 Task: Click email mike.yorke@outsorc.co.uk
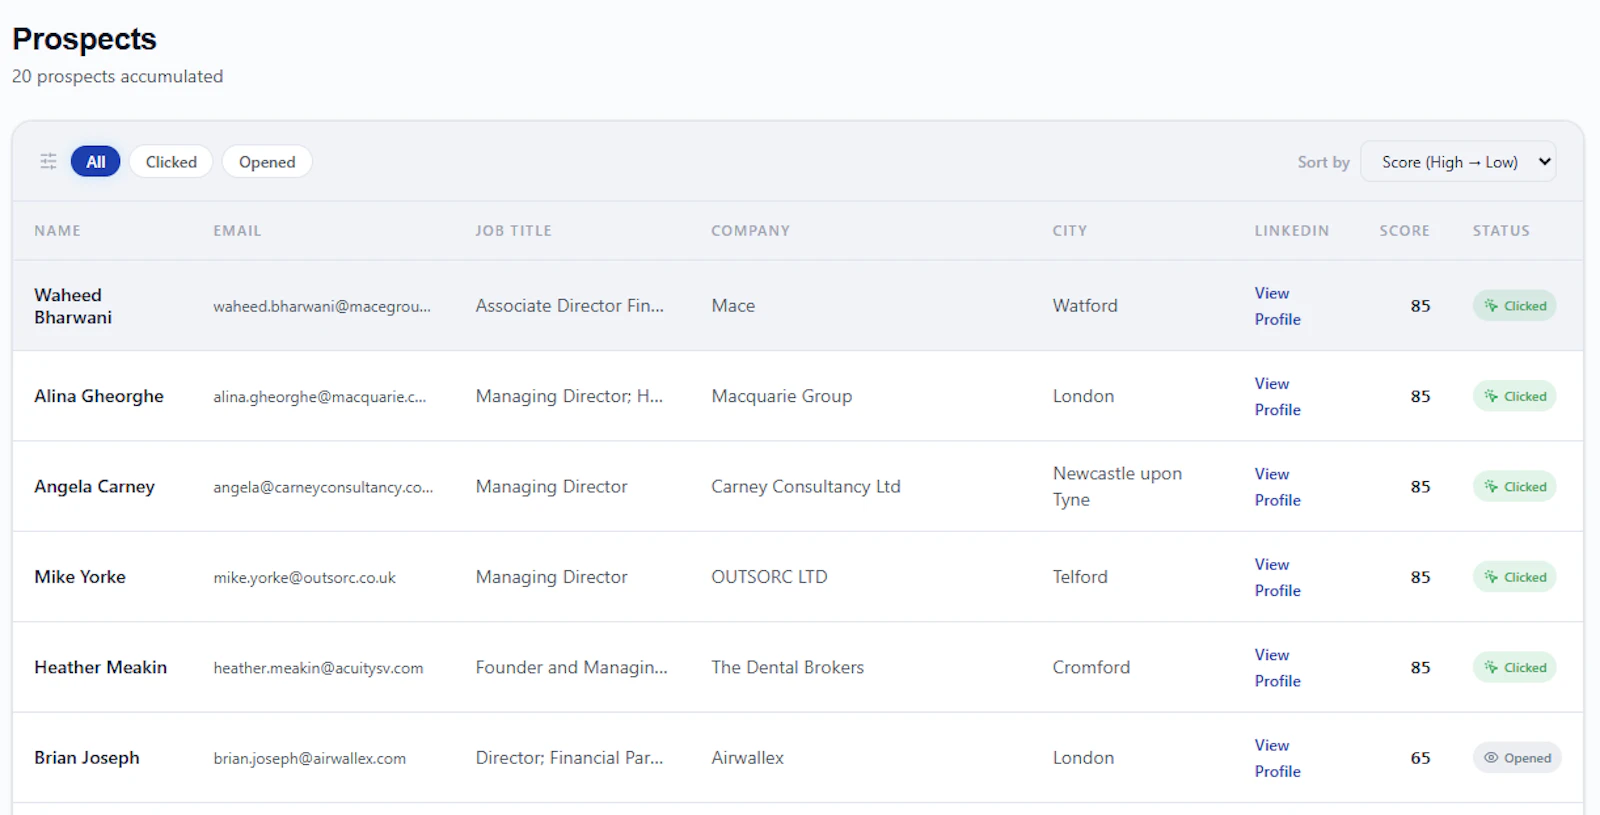click(304, 577)
